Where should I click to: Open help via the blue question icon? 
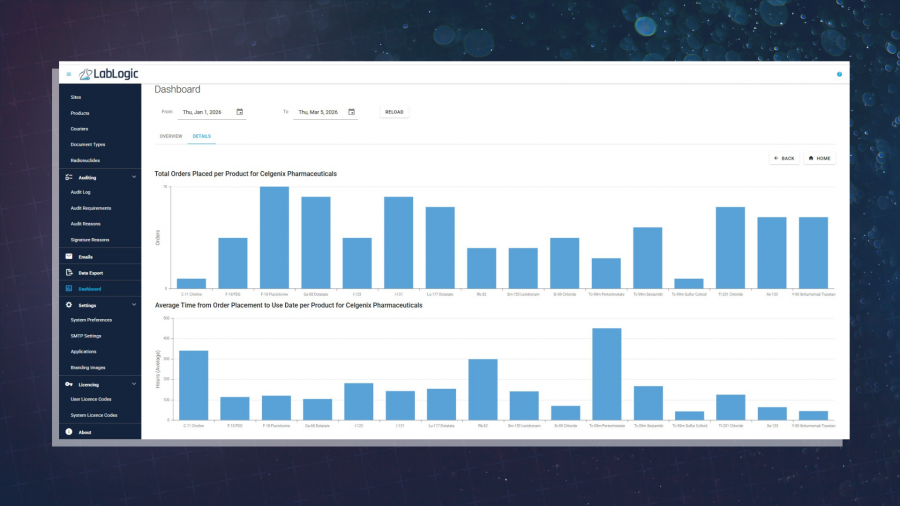[x=839, y=74]
